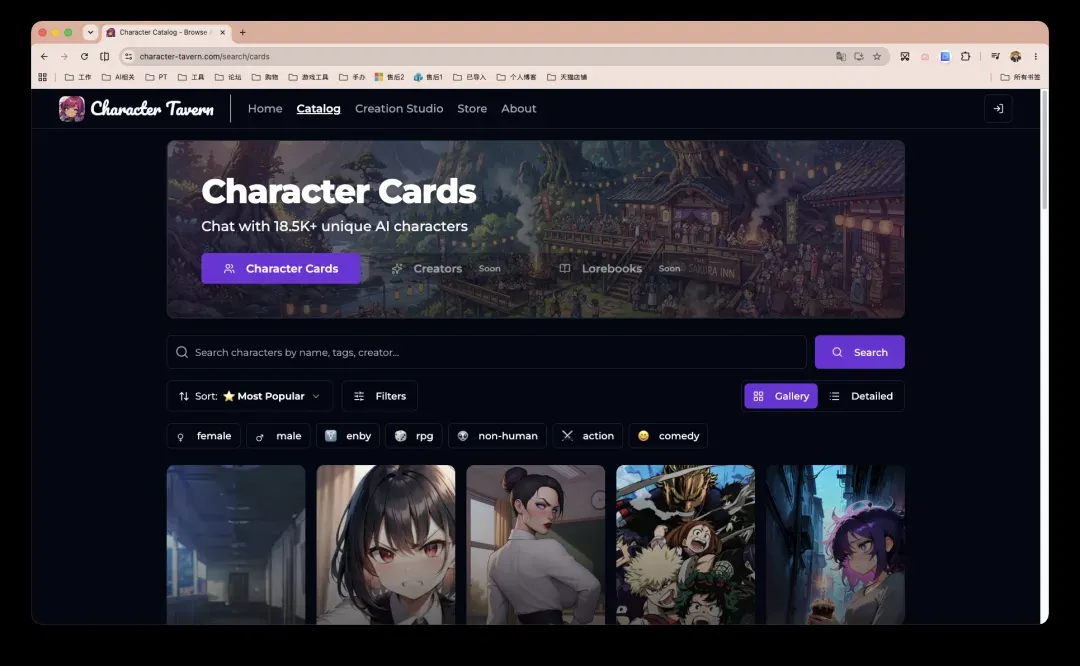Click the Lorebooks tab (Soon)

pos(619,269)
